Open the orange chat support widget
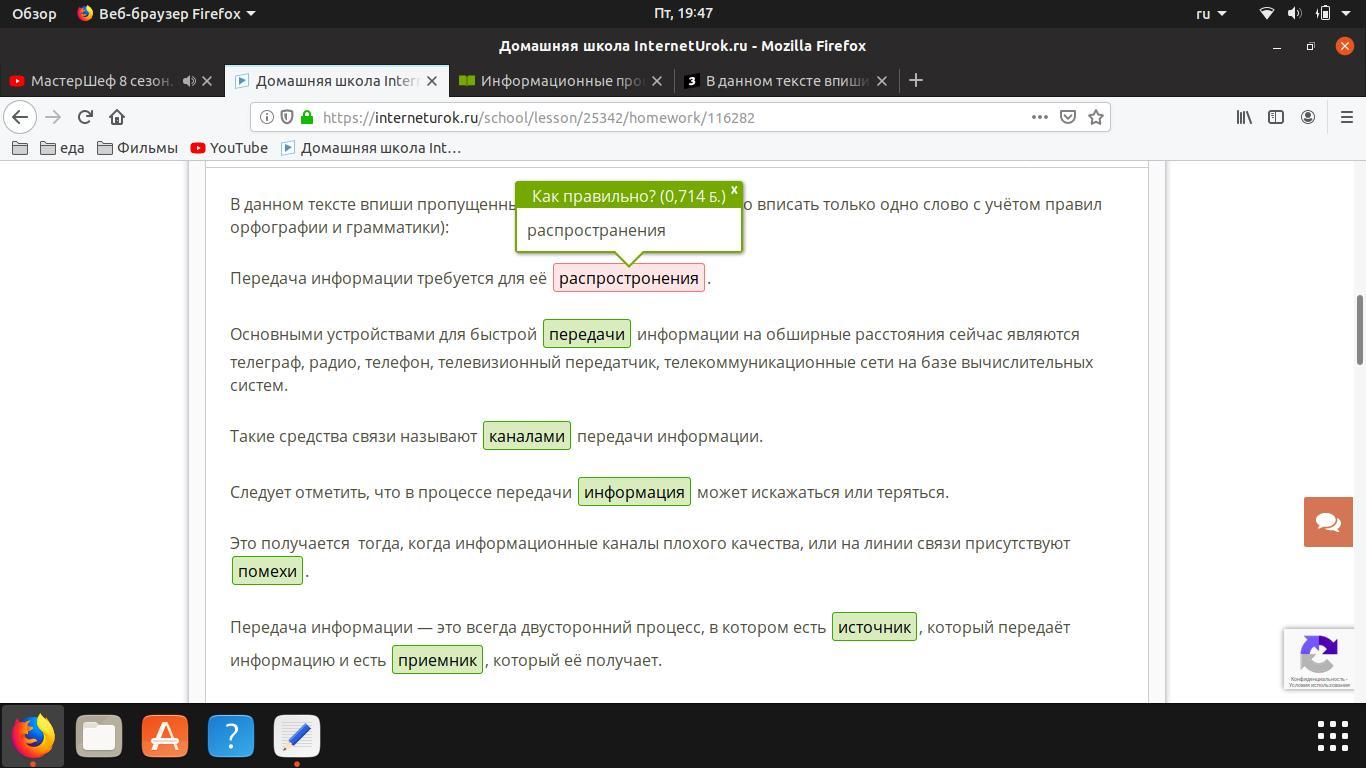The width and height of the screenshot is (1366, 768). 1328,522
